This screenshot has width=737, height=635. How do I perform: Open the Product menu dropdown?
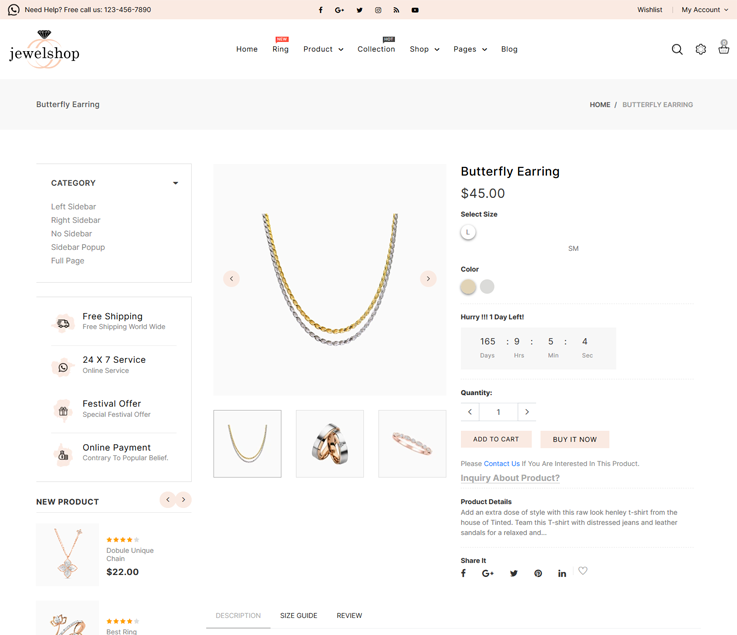323,49
